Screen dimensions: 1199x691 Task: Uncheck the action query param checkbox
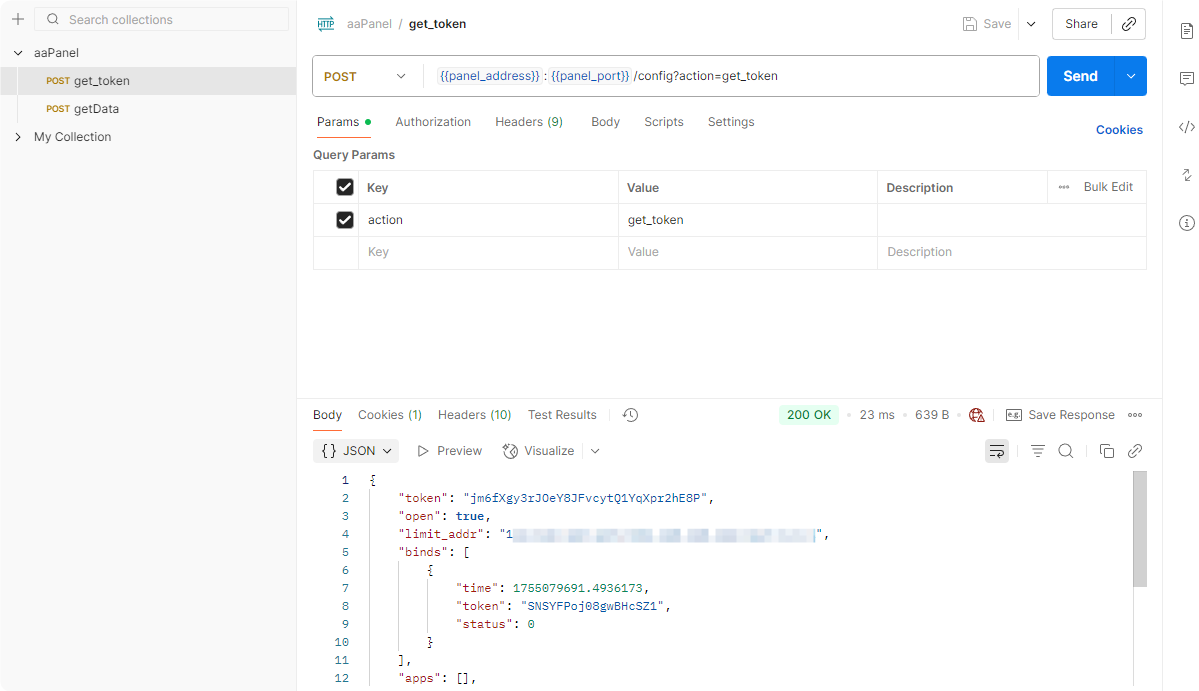click(345, 220)
